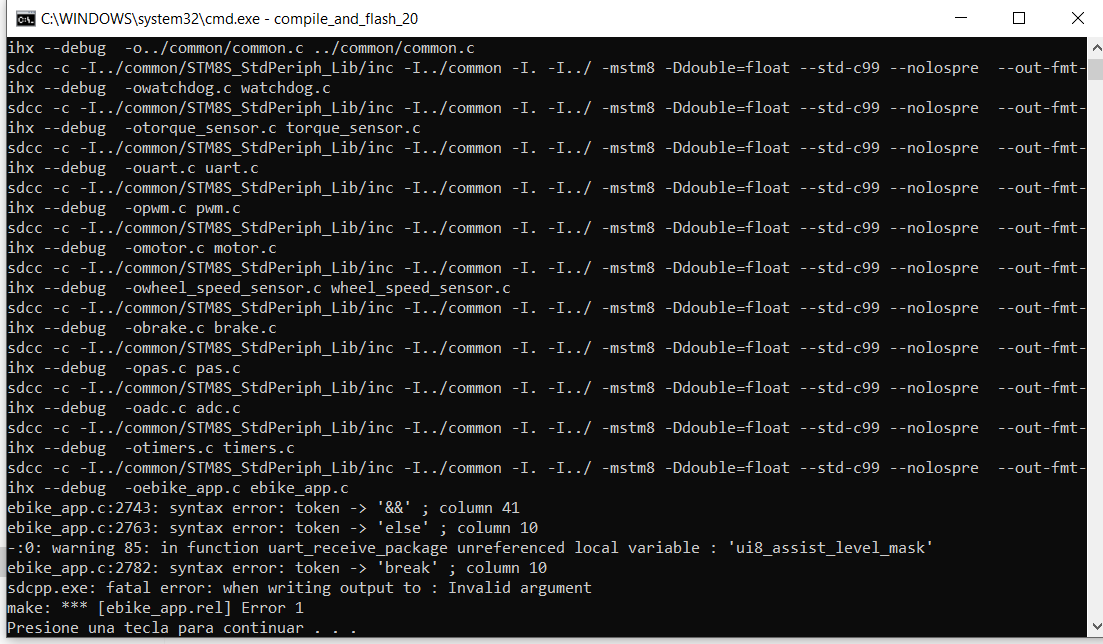Viewport: 1103px width, 644px height.
Task: Minimize the cmd.exe window
Action: pos(961,18)
